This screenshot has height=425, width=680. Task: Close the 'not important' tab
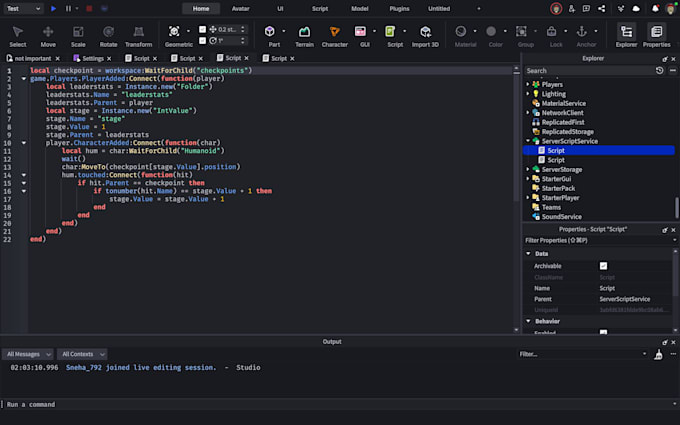[58, 59]
